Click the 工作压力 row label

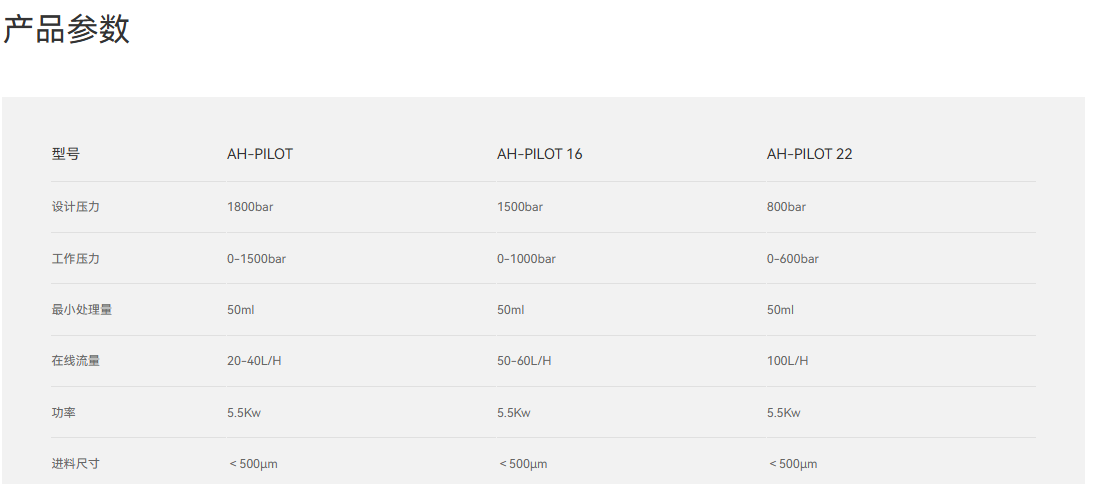point(75,259)
